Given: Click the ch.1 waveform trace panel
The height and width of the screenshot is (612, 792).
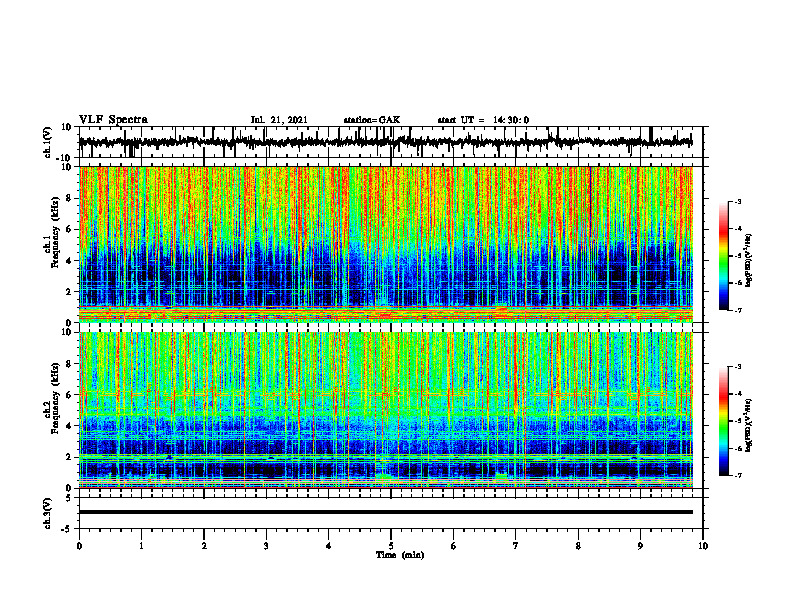Looking at the screenshot, I should pyautogui.click(x=391, y=142).
